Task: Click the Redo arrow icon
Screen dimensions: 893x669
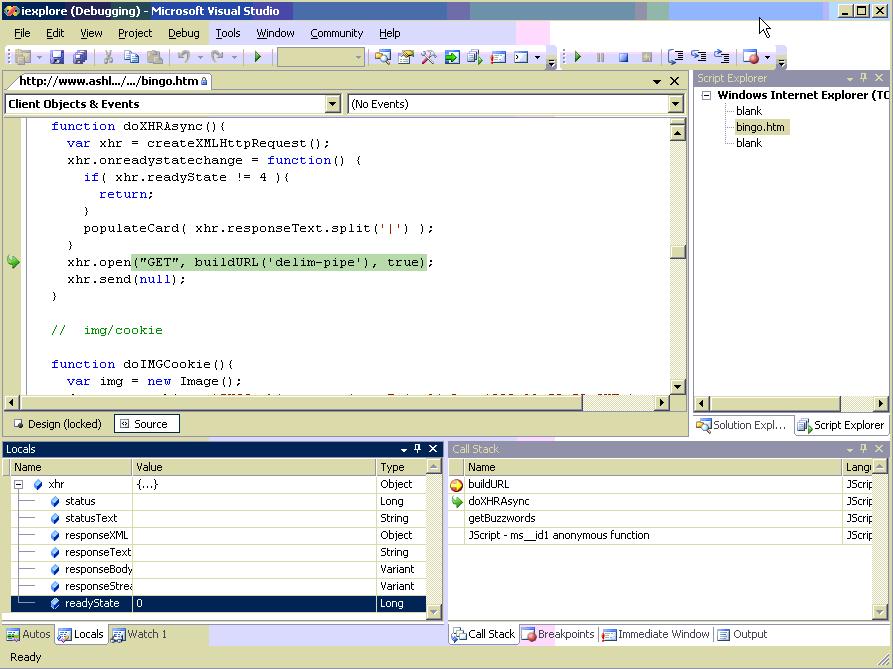Action: [x=217, y=57]
